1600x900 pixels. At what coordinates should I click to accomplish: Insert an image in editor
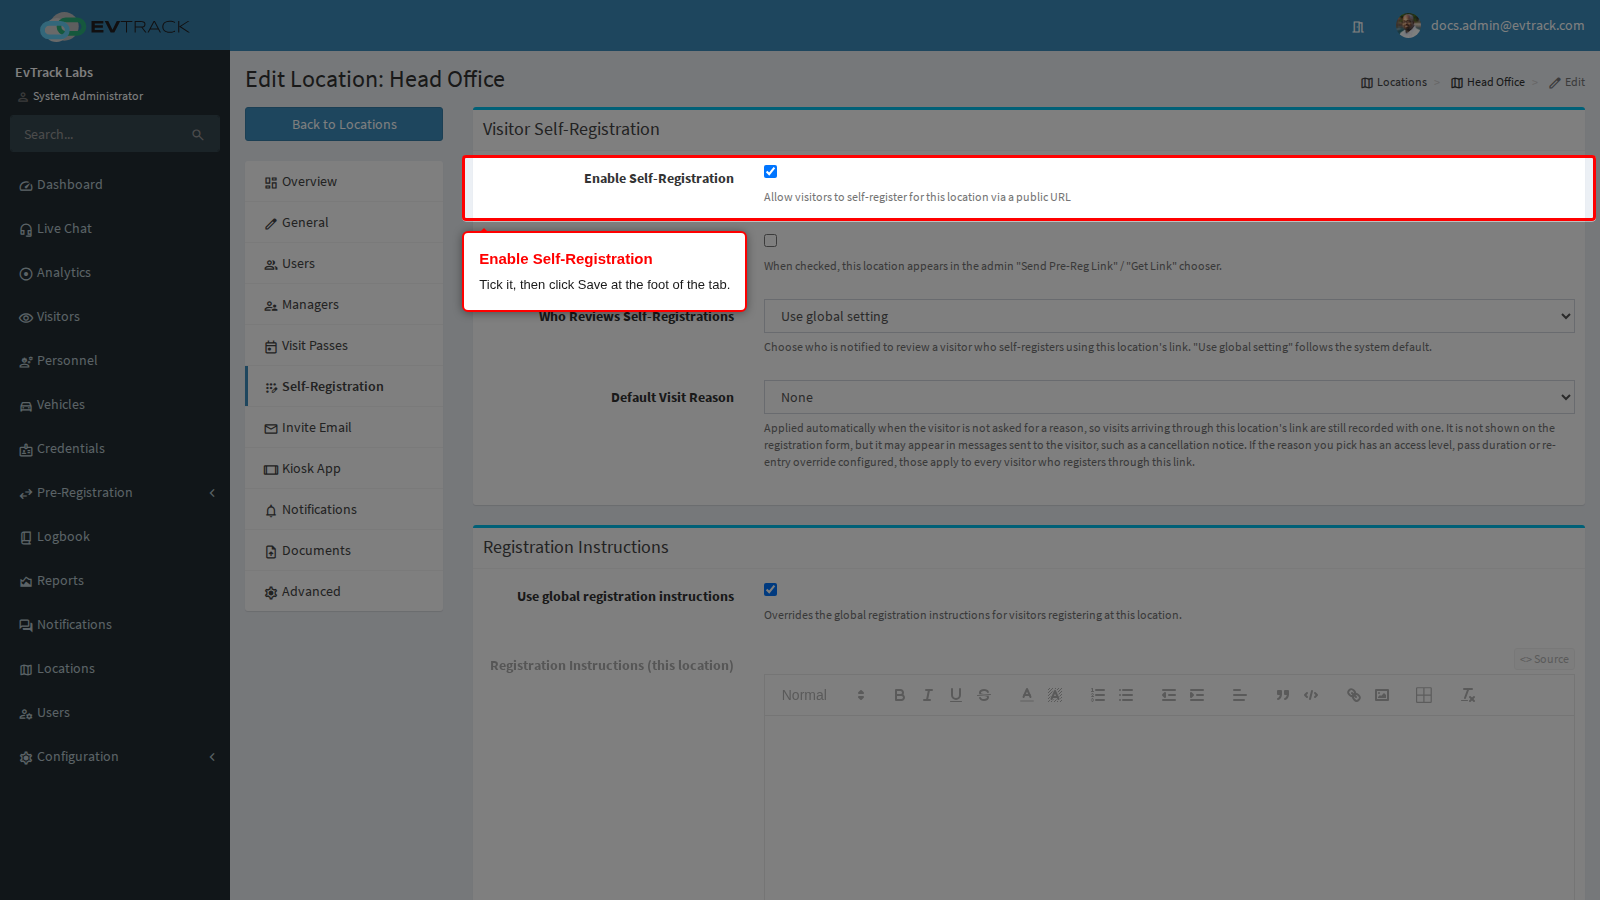(x=1382, y=695)
